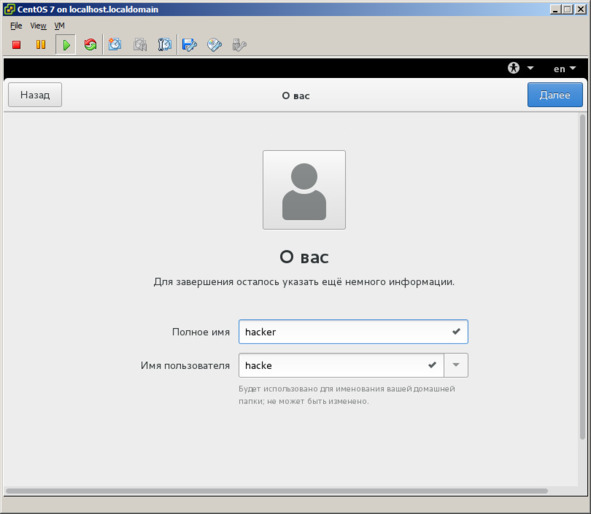Viewport: 591px width, 514px height.
Task: Click the user avatar picture placeholder
Action: 304,190
